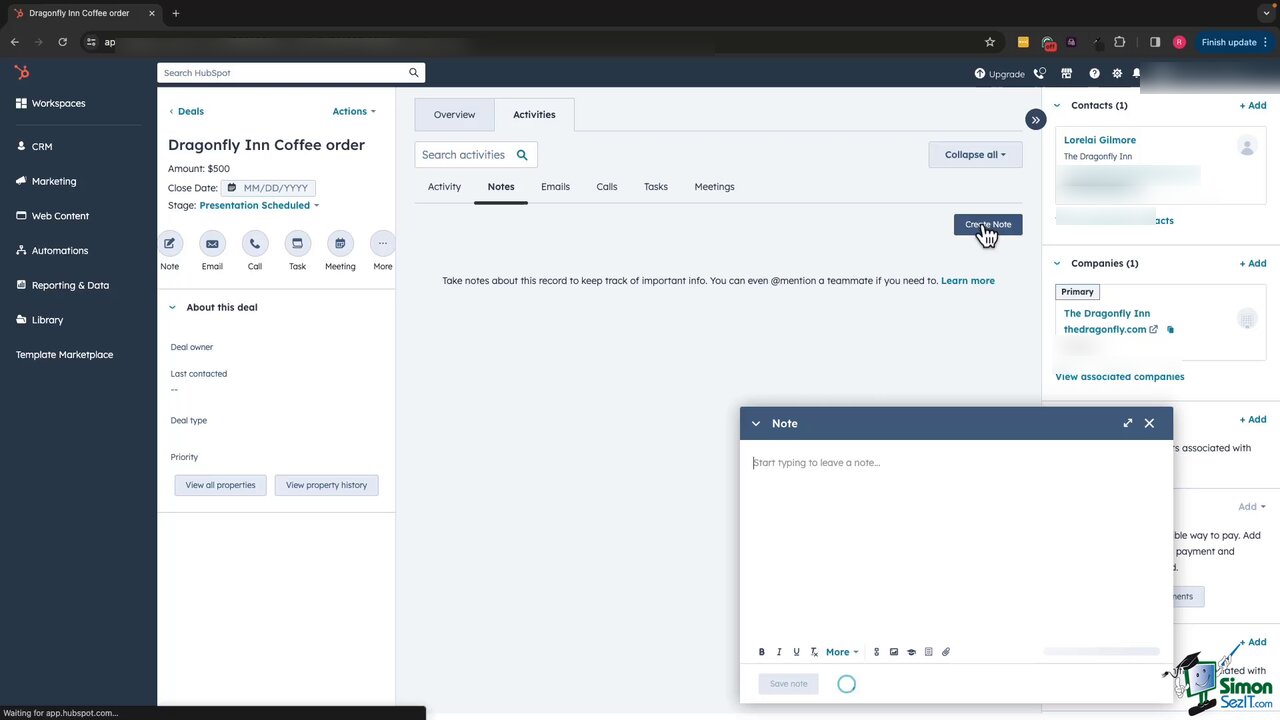Open the HubSpot Marketplace icon
The width and height of the screenshot is (1280, 720).
[x=1067, y=73]
